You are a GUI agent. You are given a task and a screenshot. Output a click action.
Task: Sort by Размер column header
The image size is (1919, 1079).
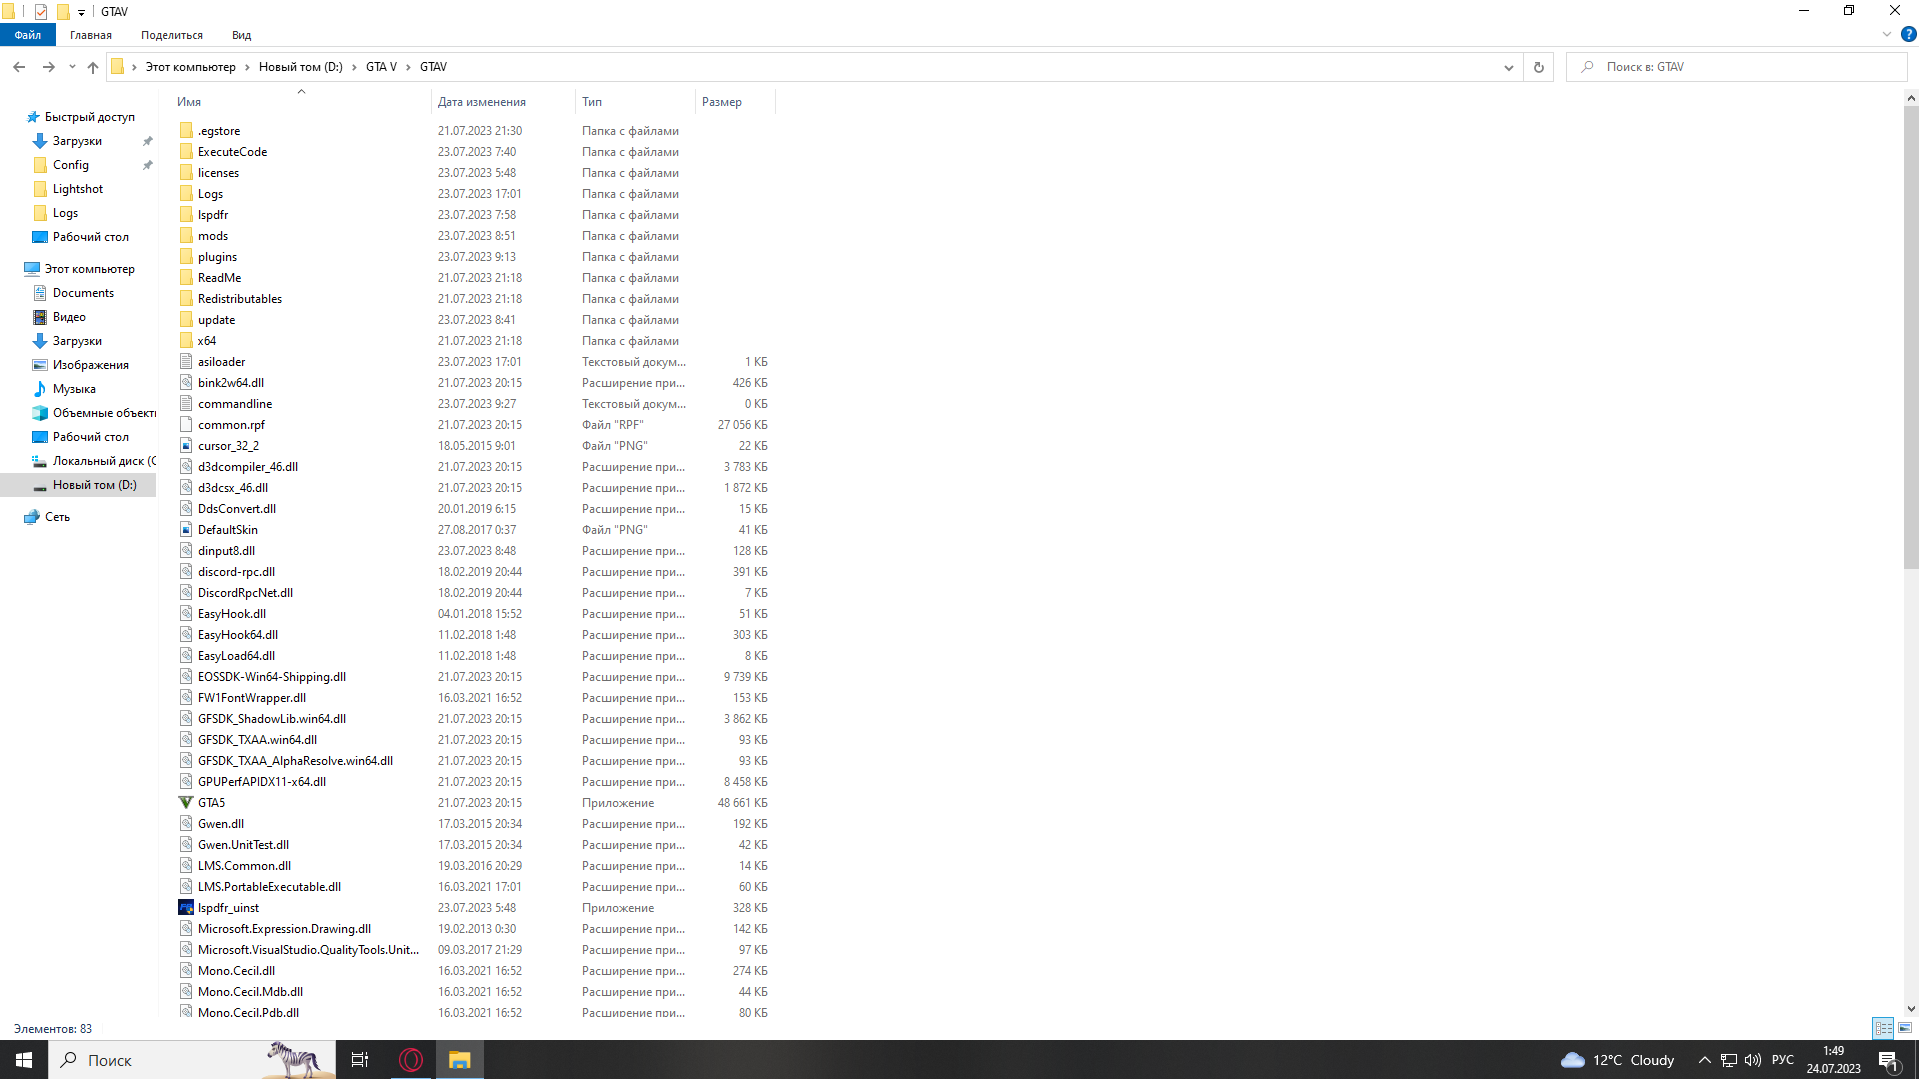click(x=735, y=101)
